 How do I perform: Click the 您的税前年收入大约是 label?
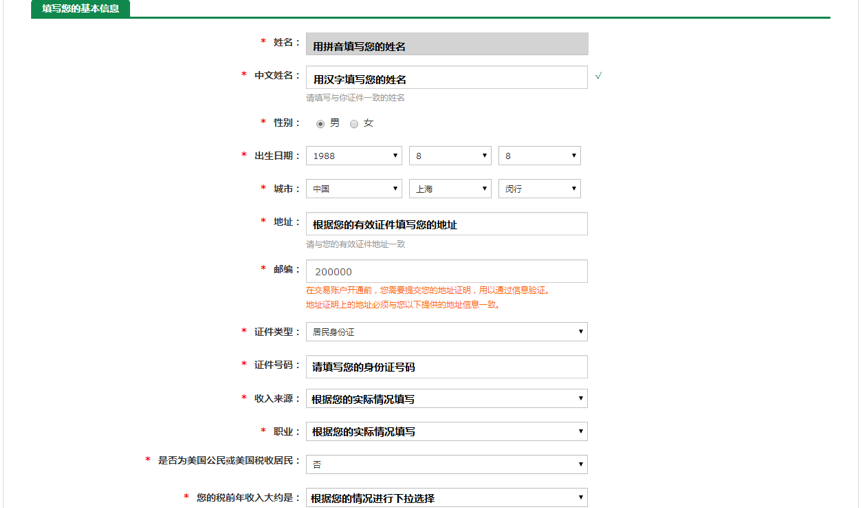249,498
